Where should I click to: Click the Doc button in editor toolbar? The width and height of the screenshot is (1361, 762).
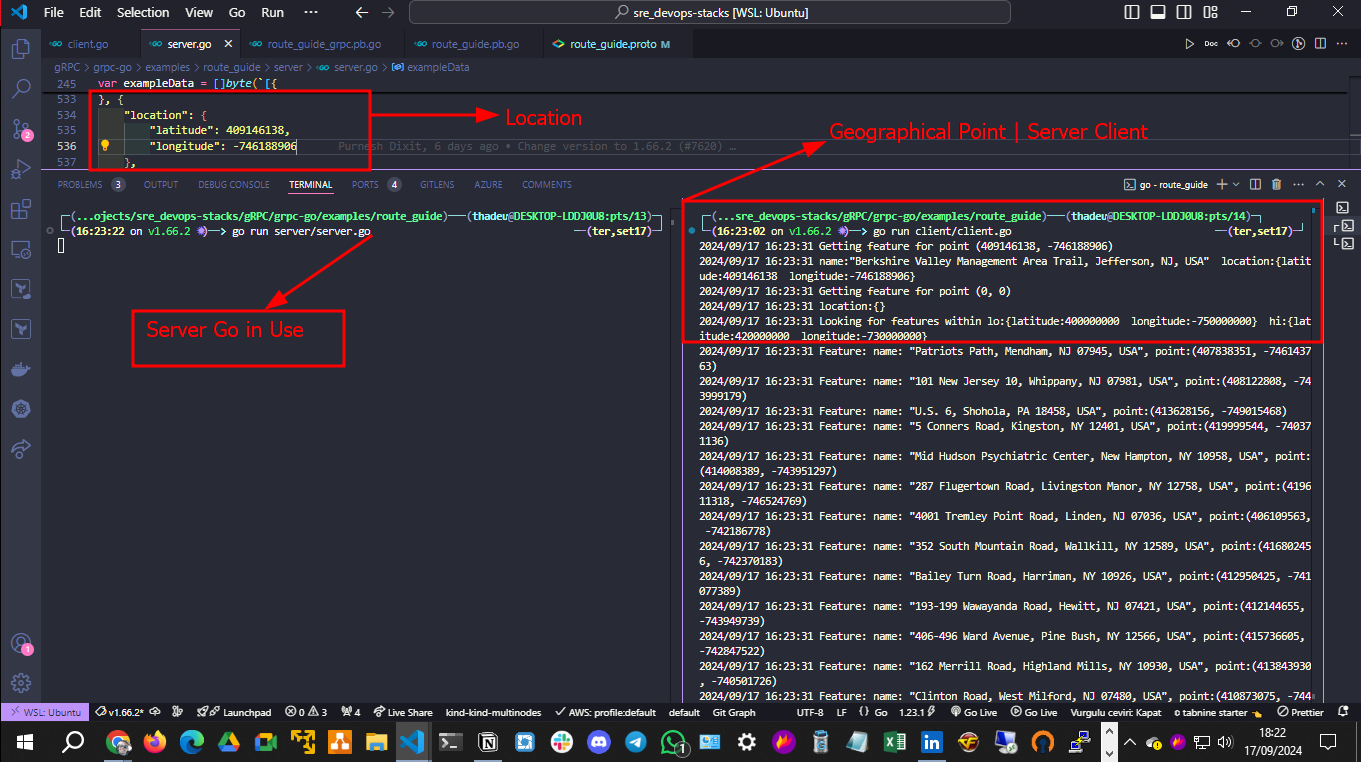click(x=1211, y=44)
